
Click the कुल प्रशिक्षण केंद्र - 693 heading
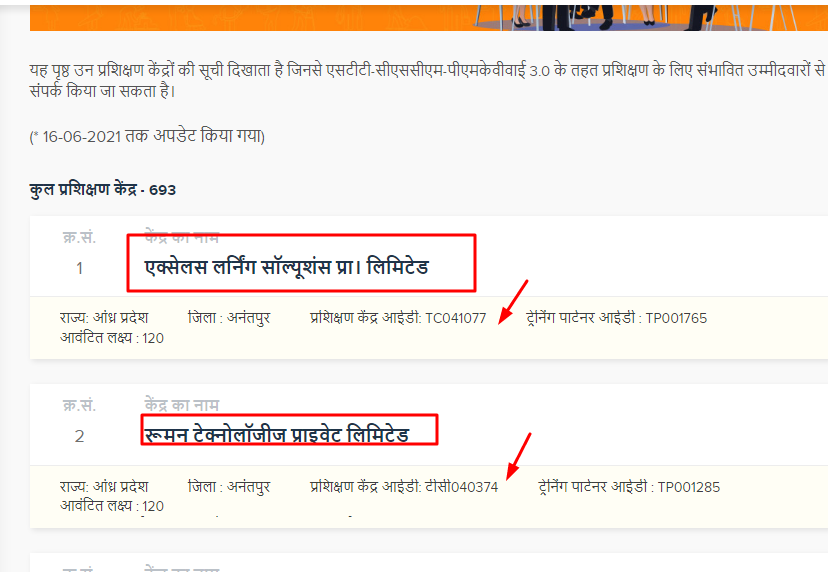[x=102, y=189]
